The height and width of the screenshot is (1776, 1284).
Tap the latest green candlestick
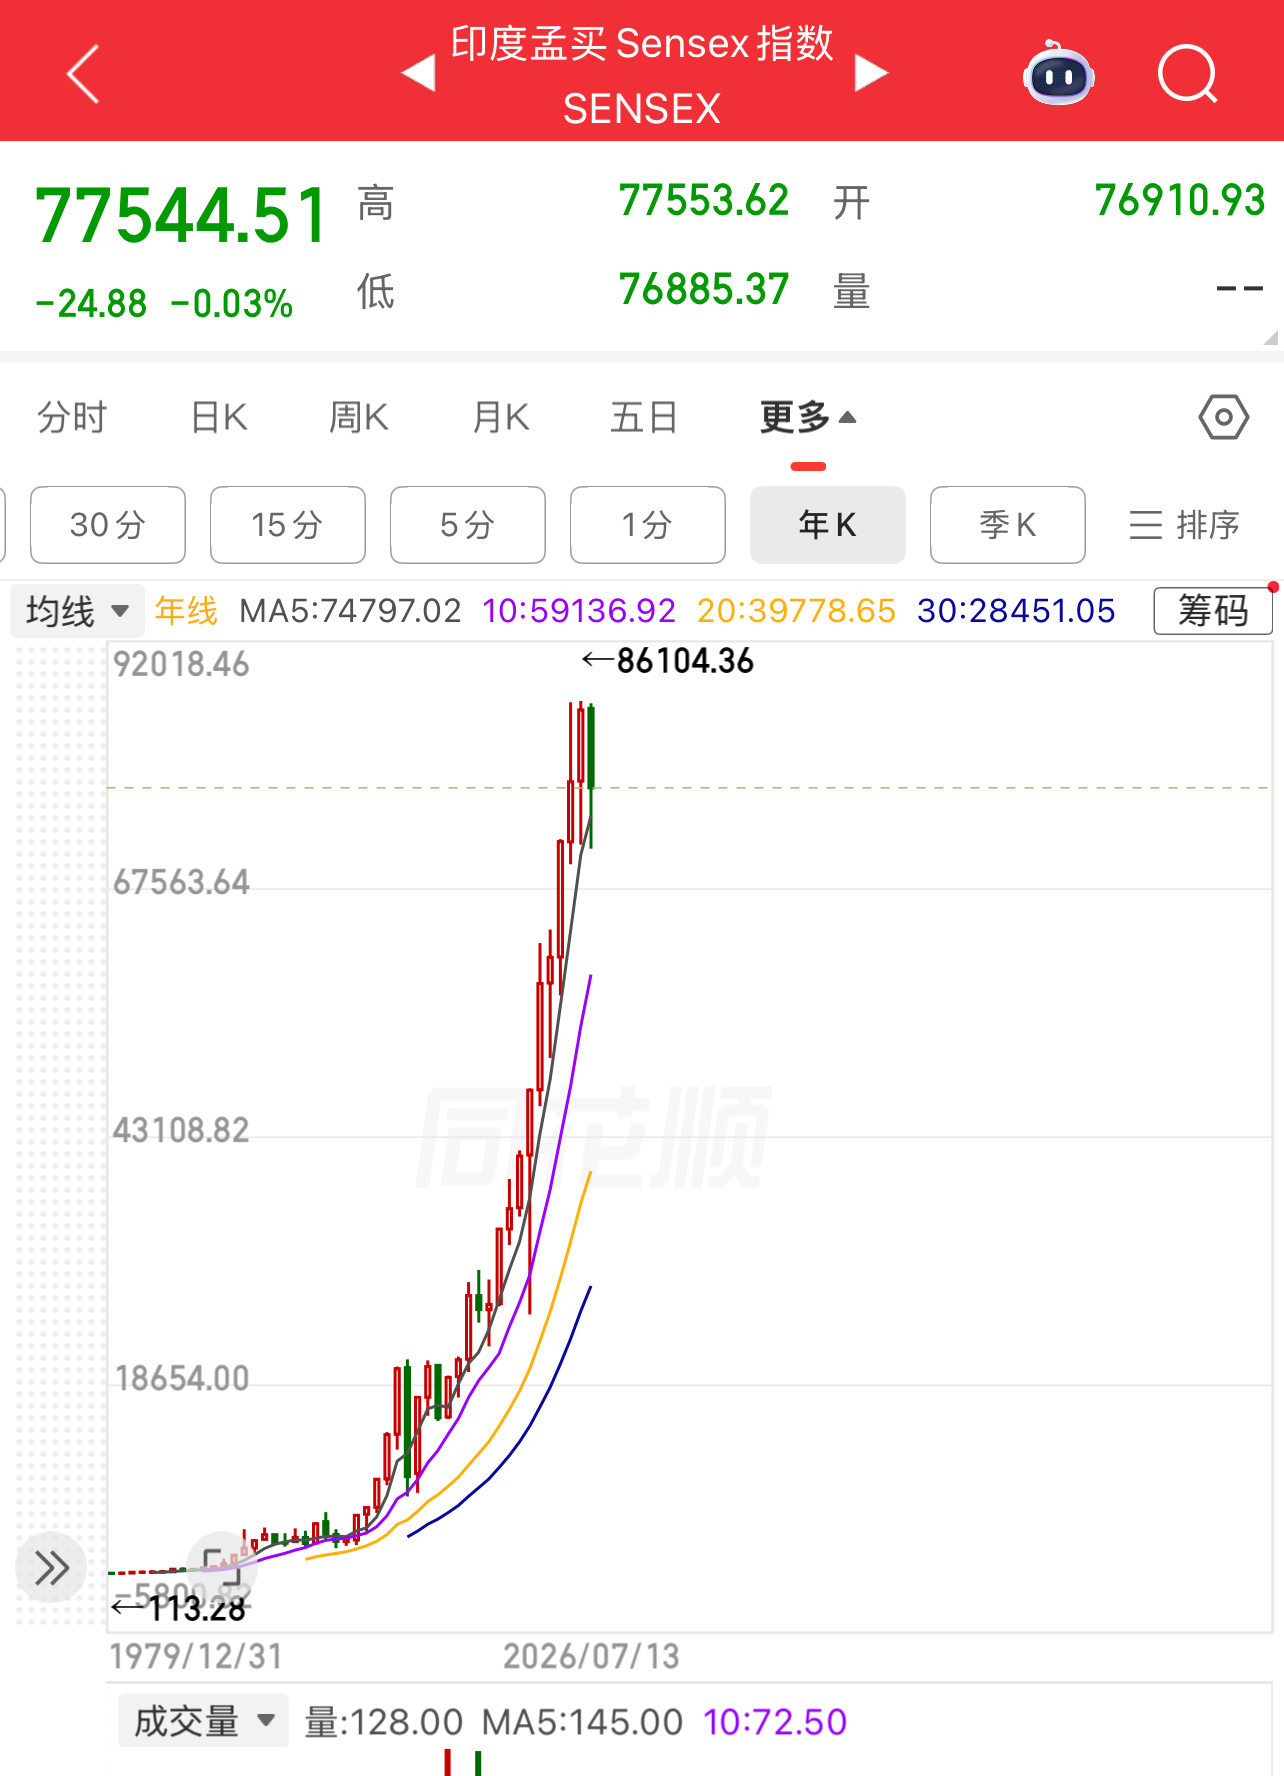(x=591, y=775)
